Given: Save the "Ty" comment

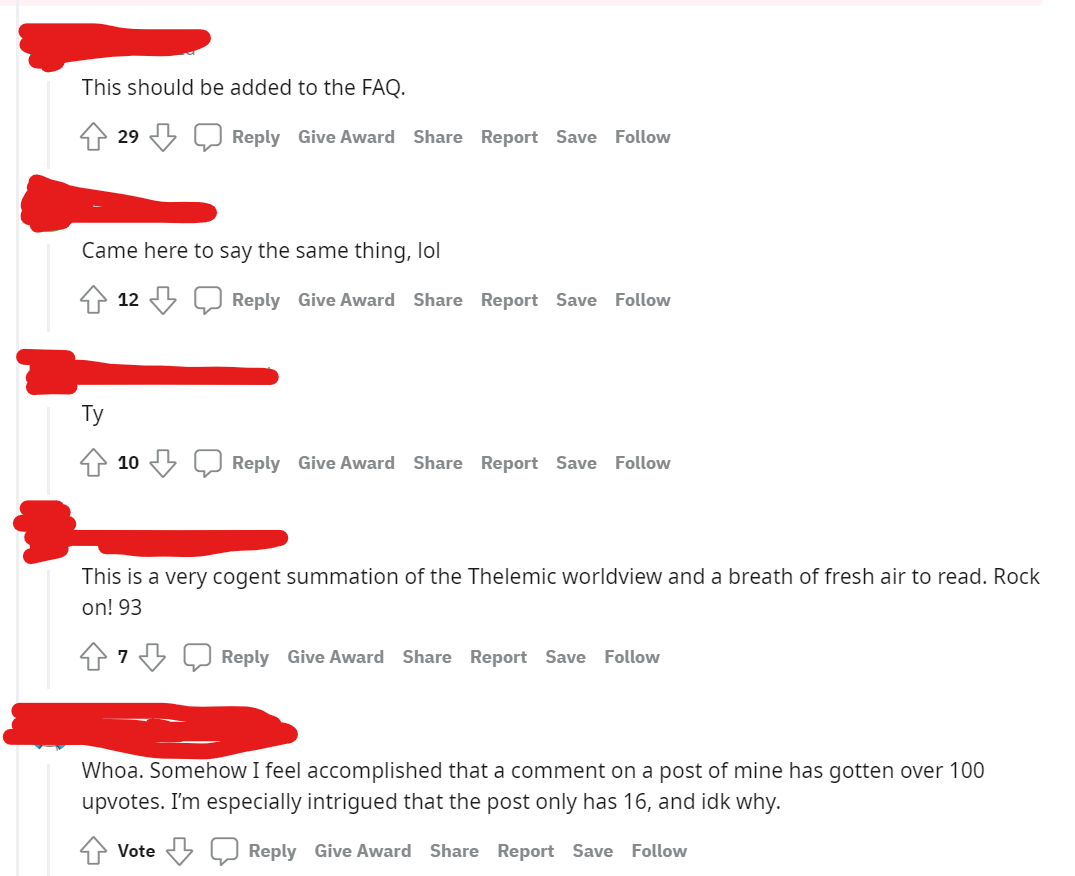Looking at the screenshot, I should tap(576, 463).
